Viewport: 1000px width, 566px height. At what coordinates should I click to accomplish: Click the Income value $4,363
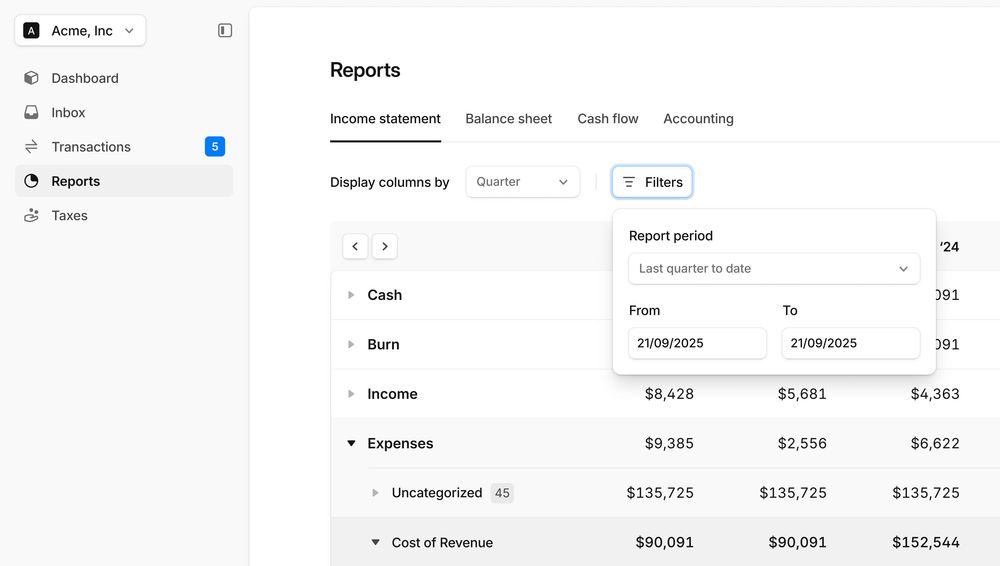coord(935,394)
